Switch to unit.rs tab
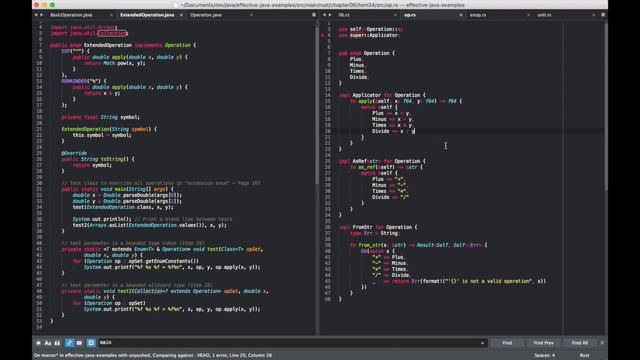Viewport: 640px width, 360px height. pyautogui.click(x=544, y=15)
